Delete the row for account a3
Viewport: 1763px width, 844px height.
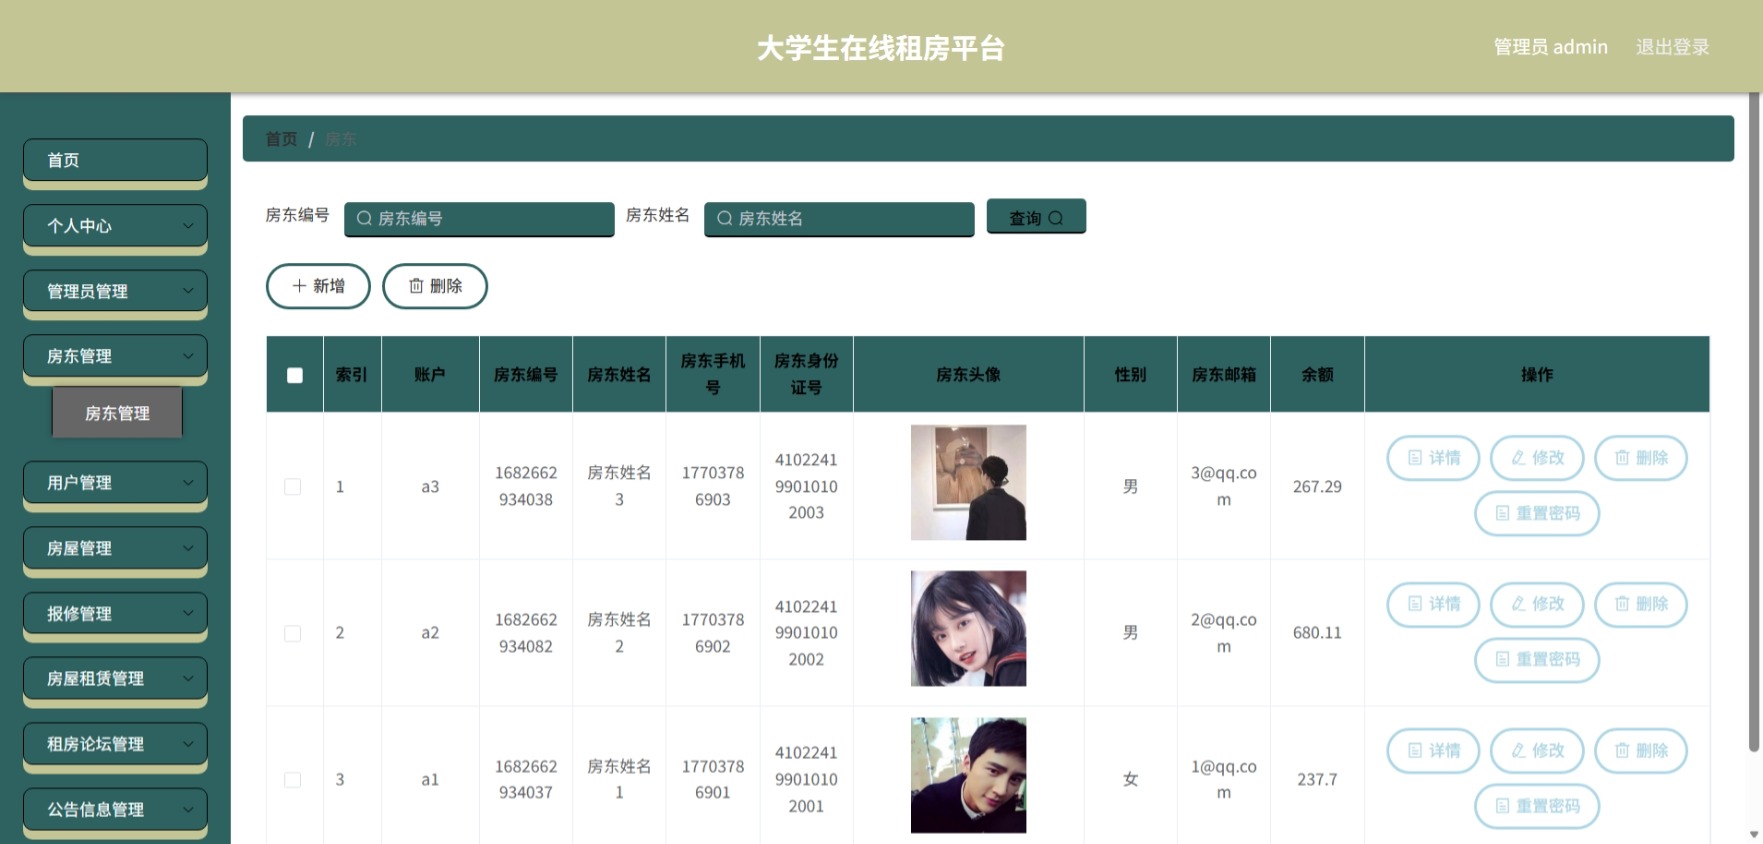tap(1641, 458)
